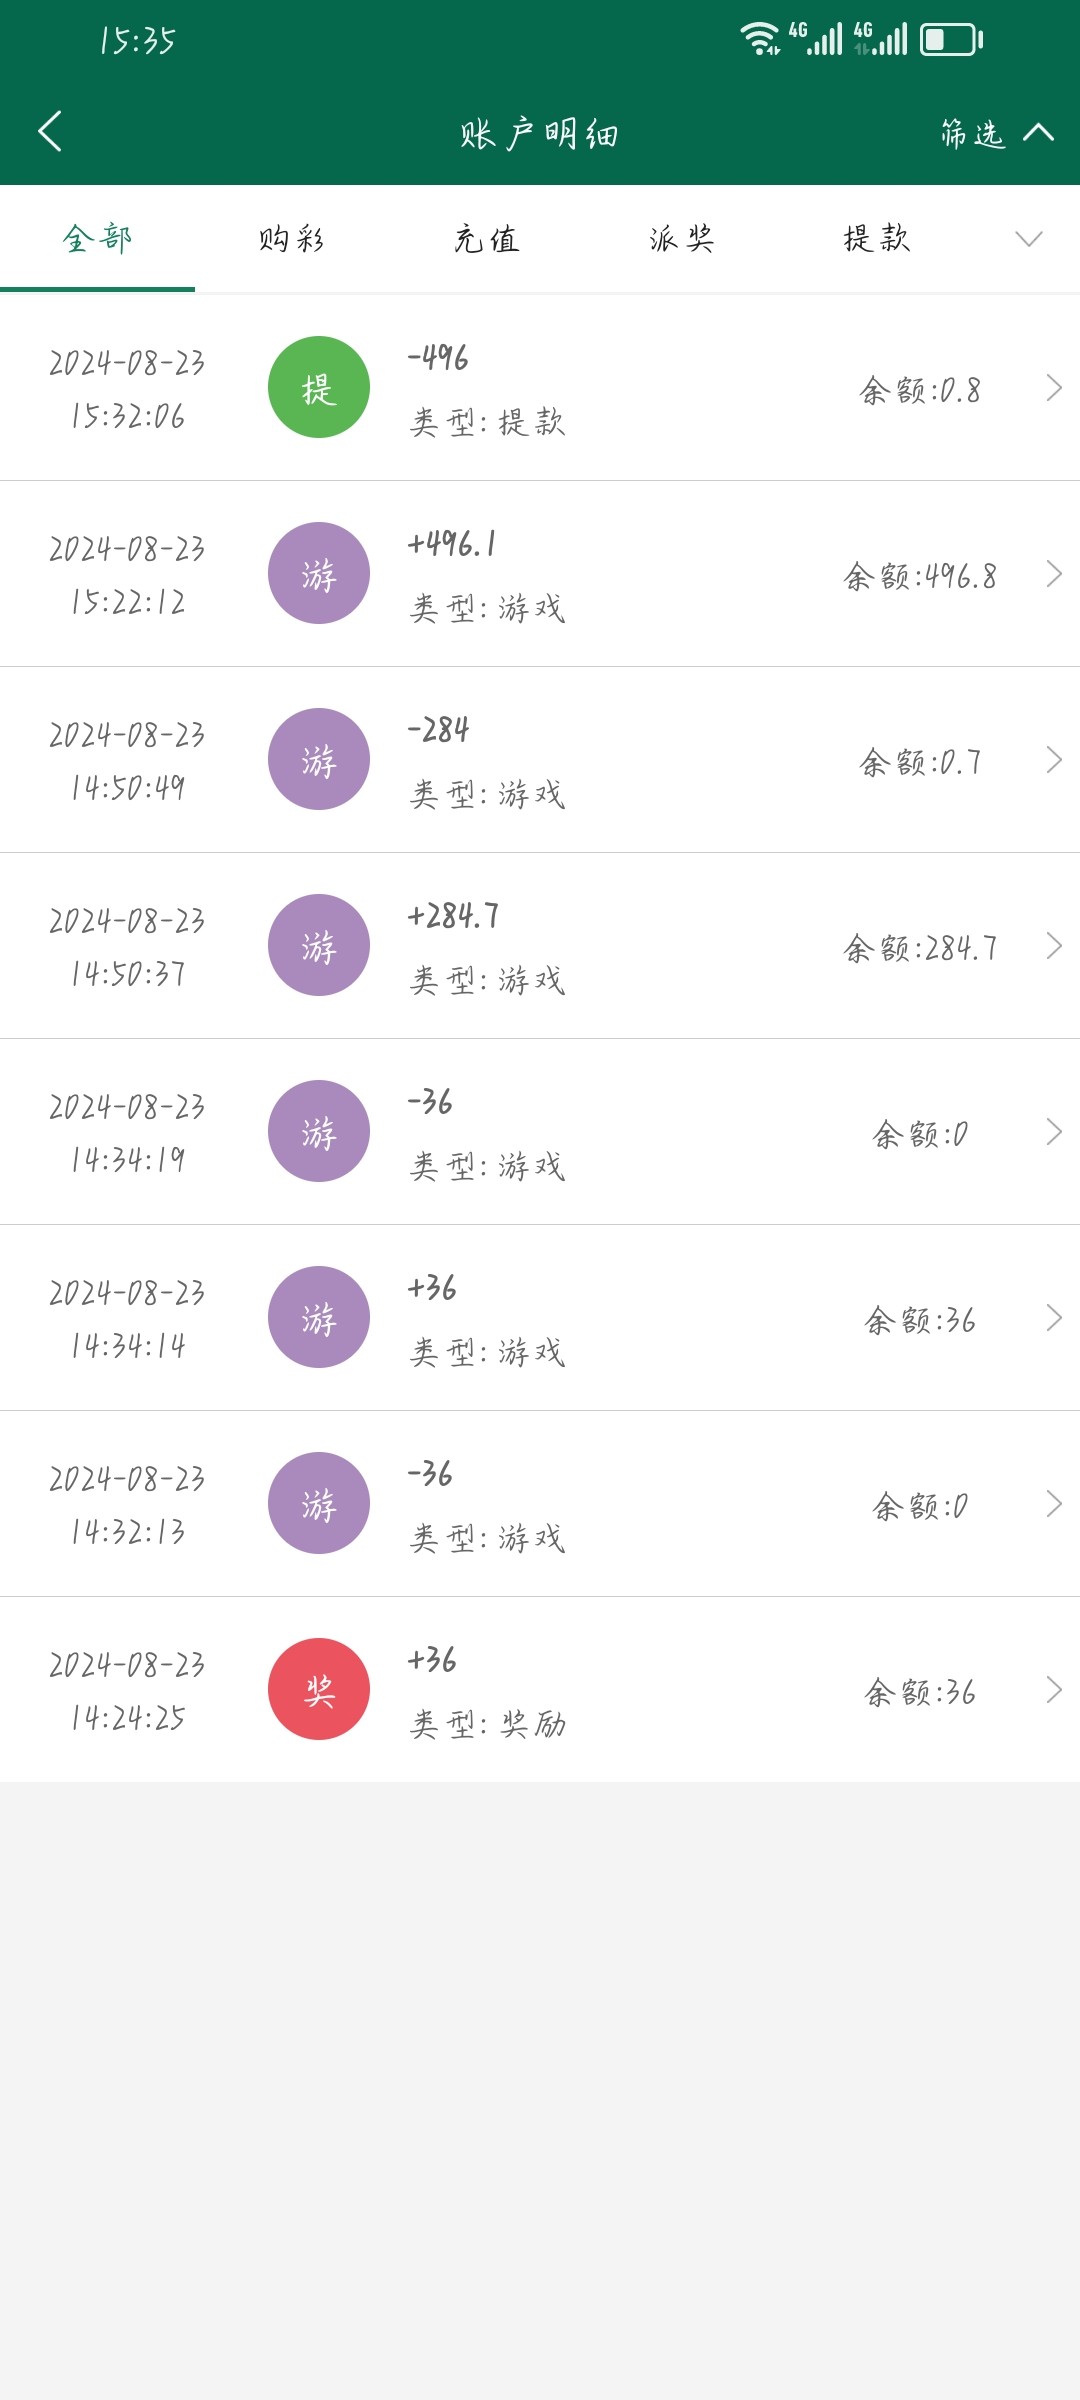
Task: Tap the 游 icon for +284.7 entry
Action: coord(319,945)
